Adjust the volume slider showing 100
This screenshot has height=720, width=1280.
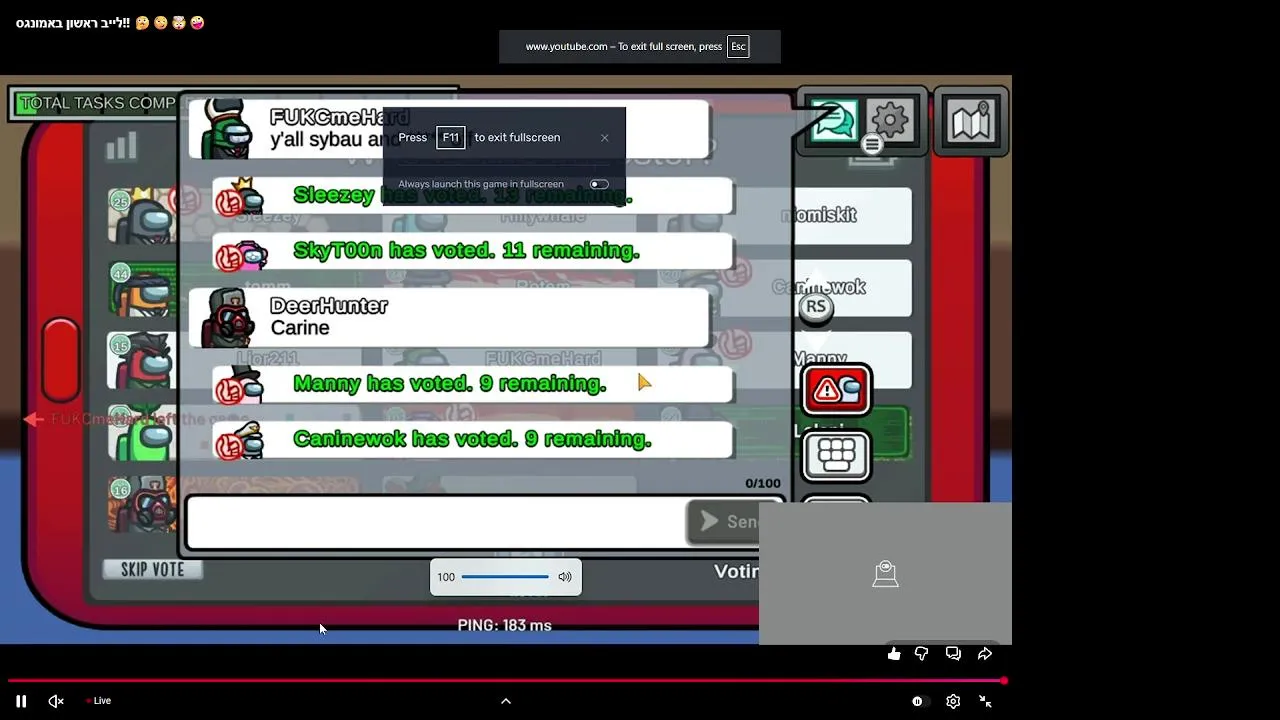[x=505, y=577]
